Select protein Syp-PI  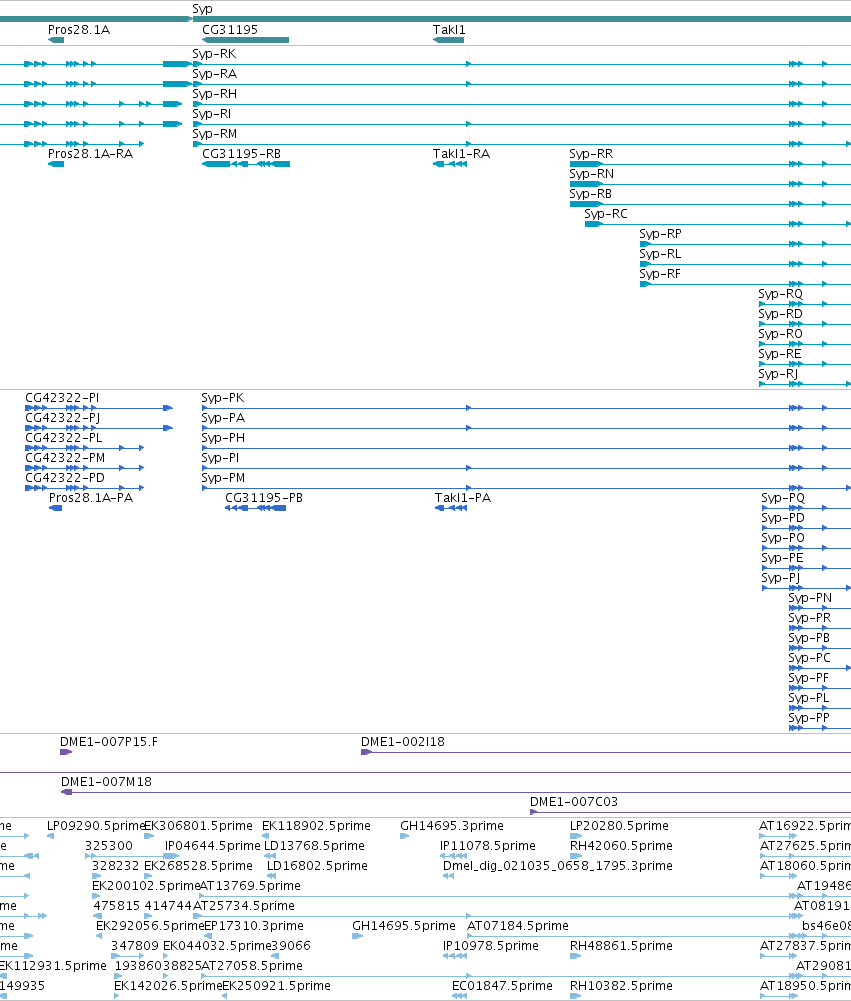tap(220, 458)
